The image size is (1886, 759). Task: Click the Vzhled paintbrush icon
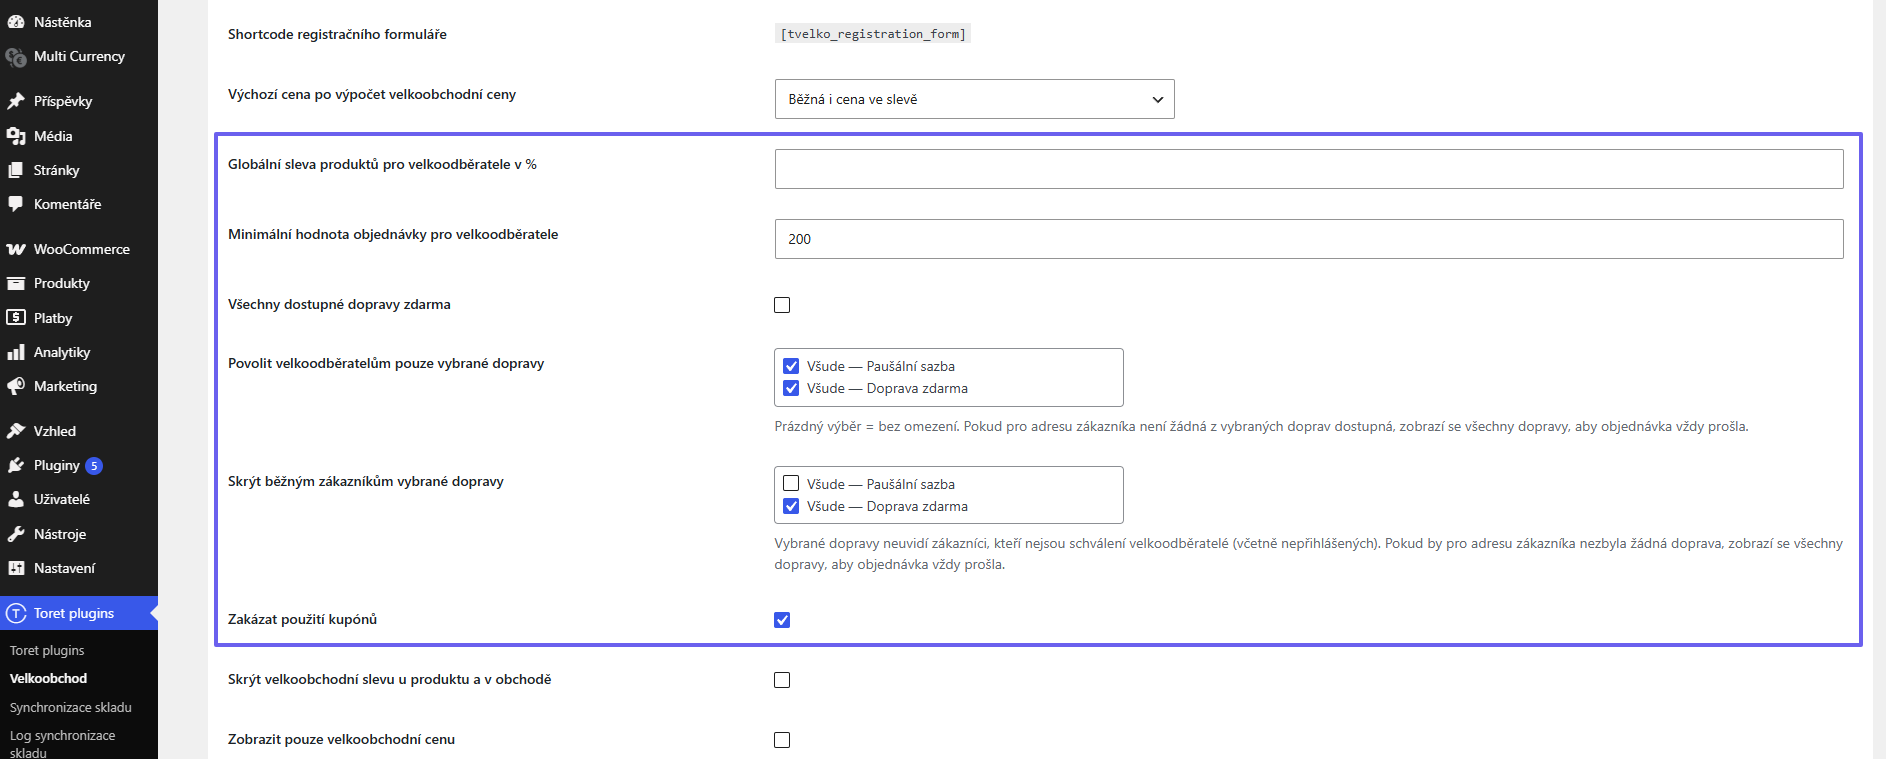click(x=16, y=431)
